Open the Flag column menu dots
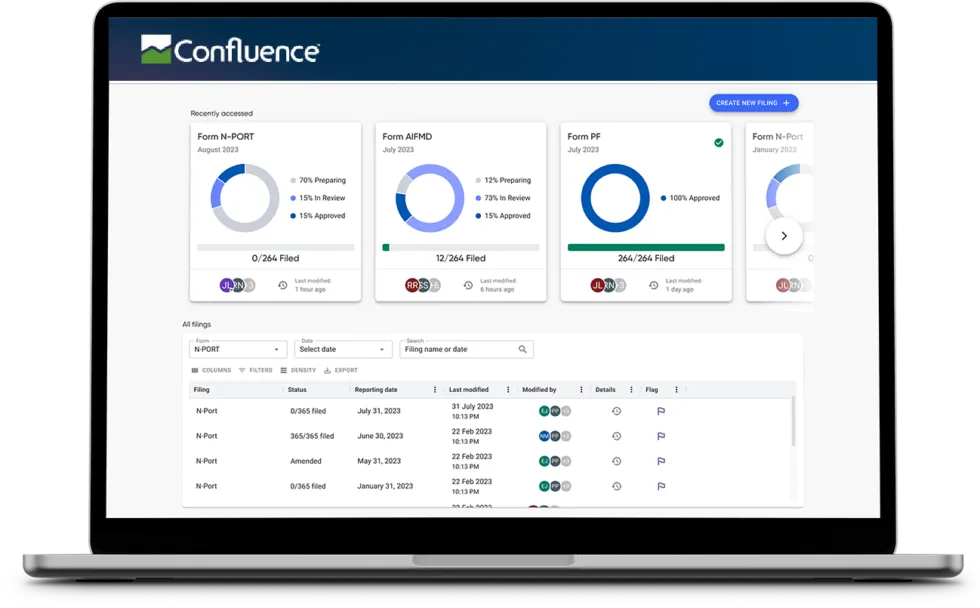The image size is (980, 608). coord(676,390)
